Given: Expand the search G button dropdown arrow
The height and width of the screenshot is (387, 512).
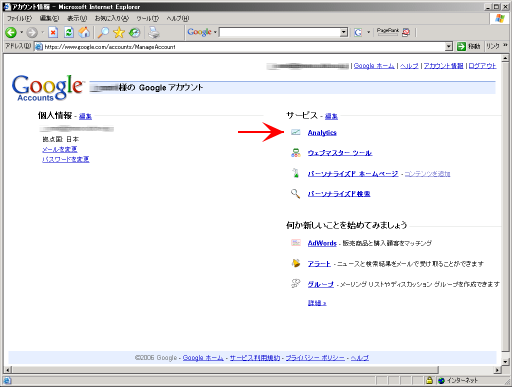Looking at the screenshot, I should 368,32.
